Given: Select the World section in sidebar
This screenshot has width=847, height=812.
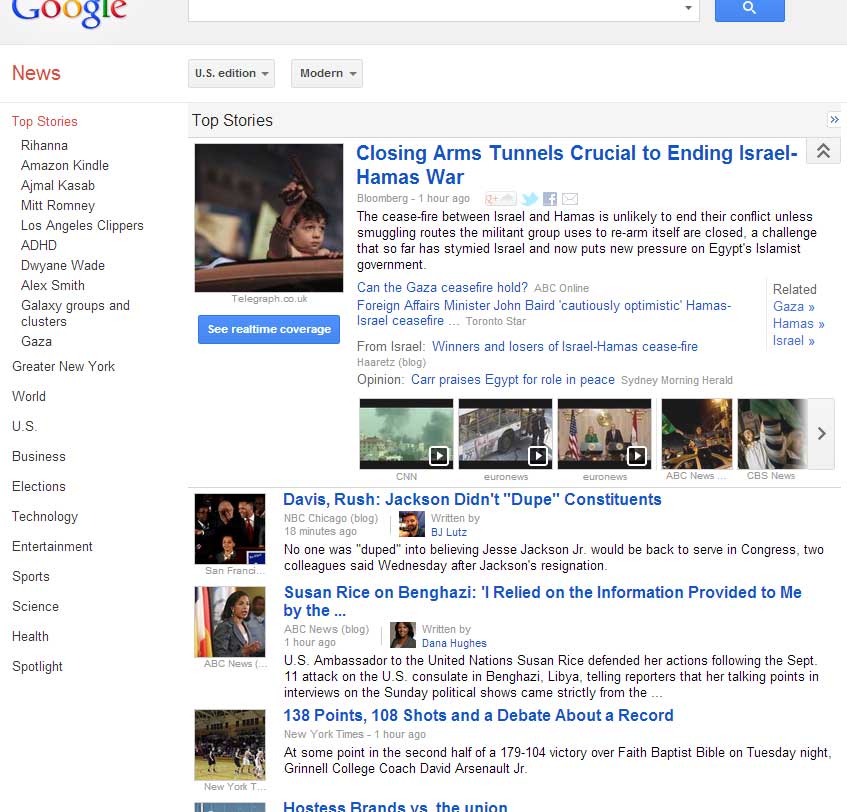Looking at the screenshot, I should click(x=28, y=396).
